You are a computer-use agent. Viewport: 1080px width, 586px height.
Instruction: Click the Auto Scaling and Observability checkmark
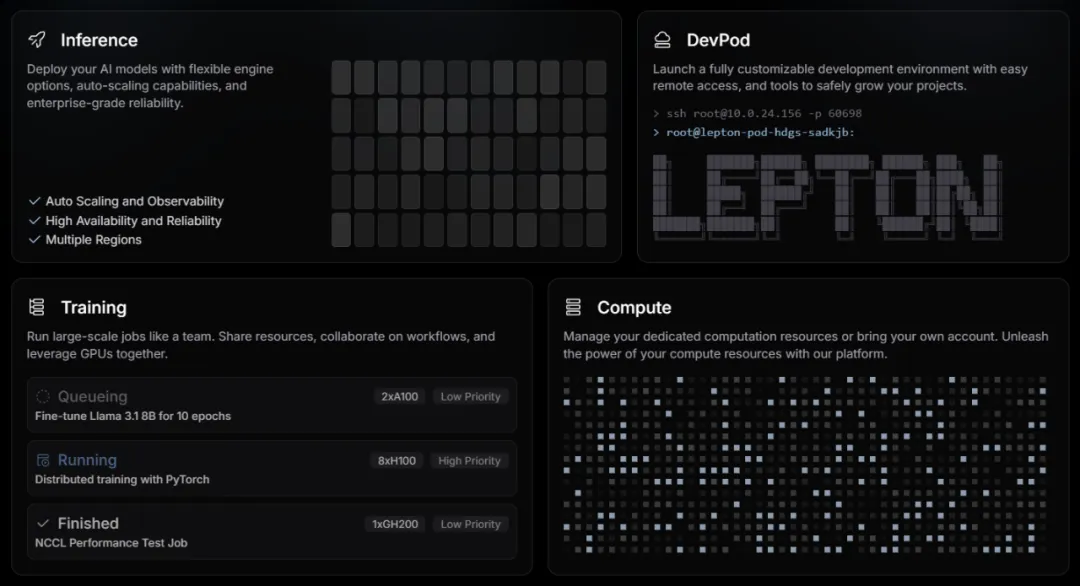point(35,201)
